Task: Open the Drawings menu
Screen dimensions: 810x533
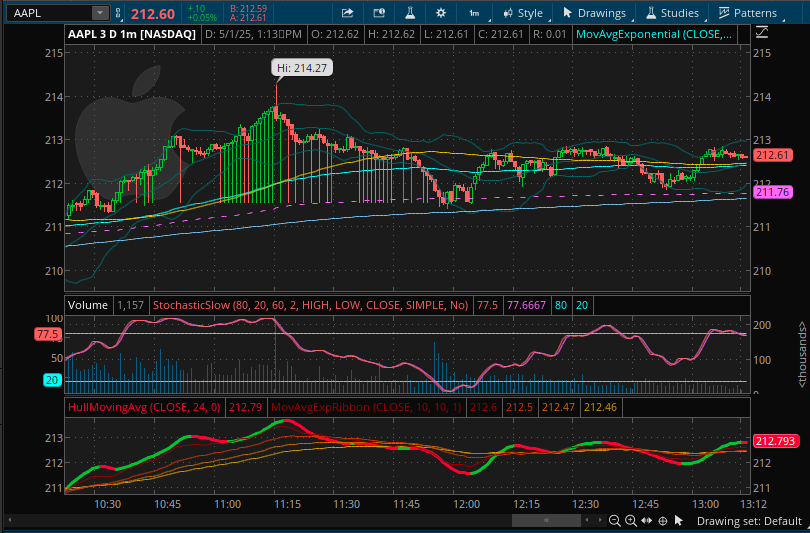Action: 593,13
